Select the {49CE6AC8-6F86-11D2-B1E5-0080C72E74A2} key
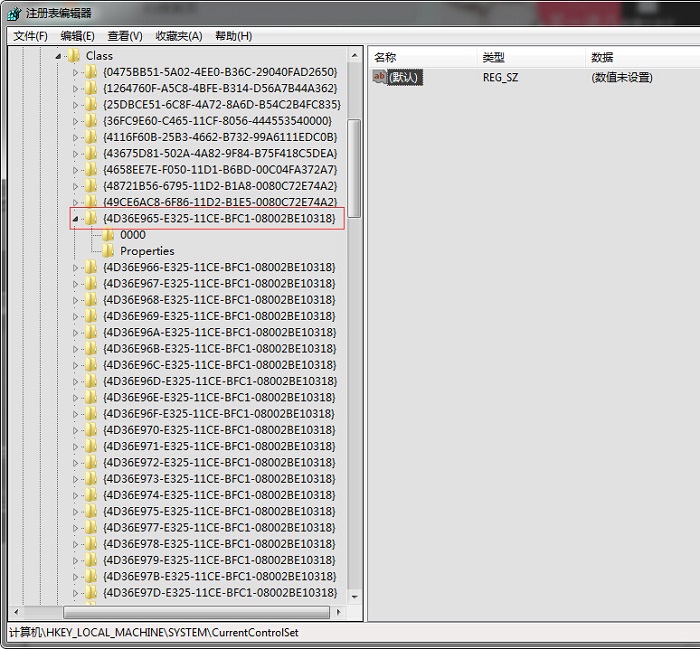 220,202
